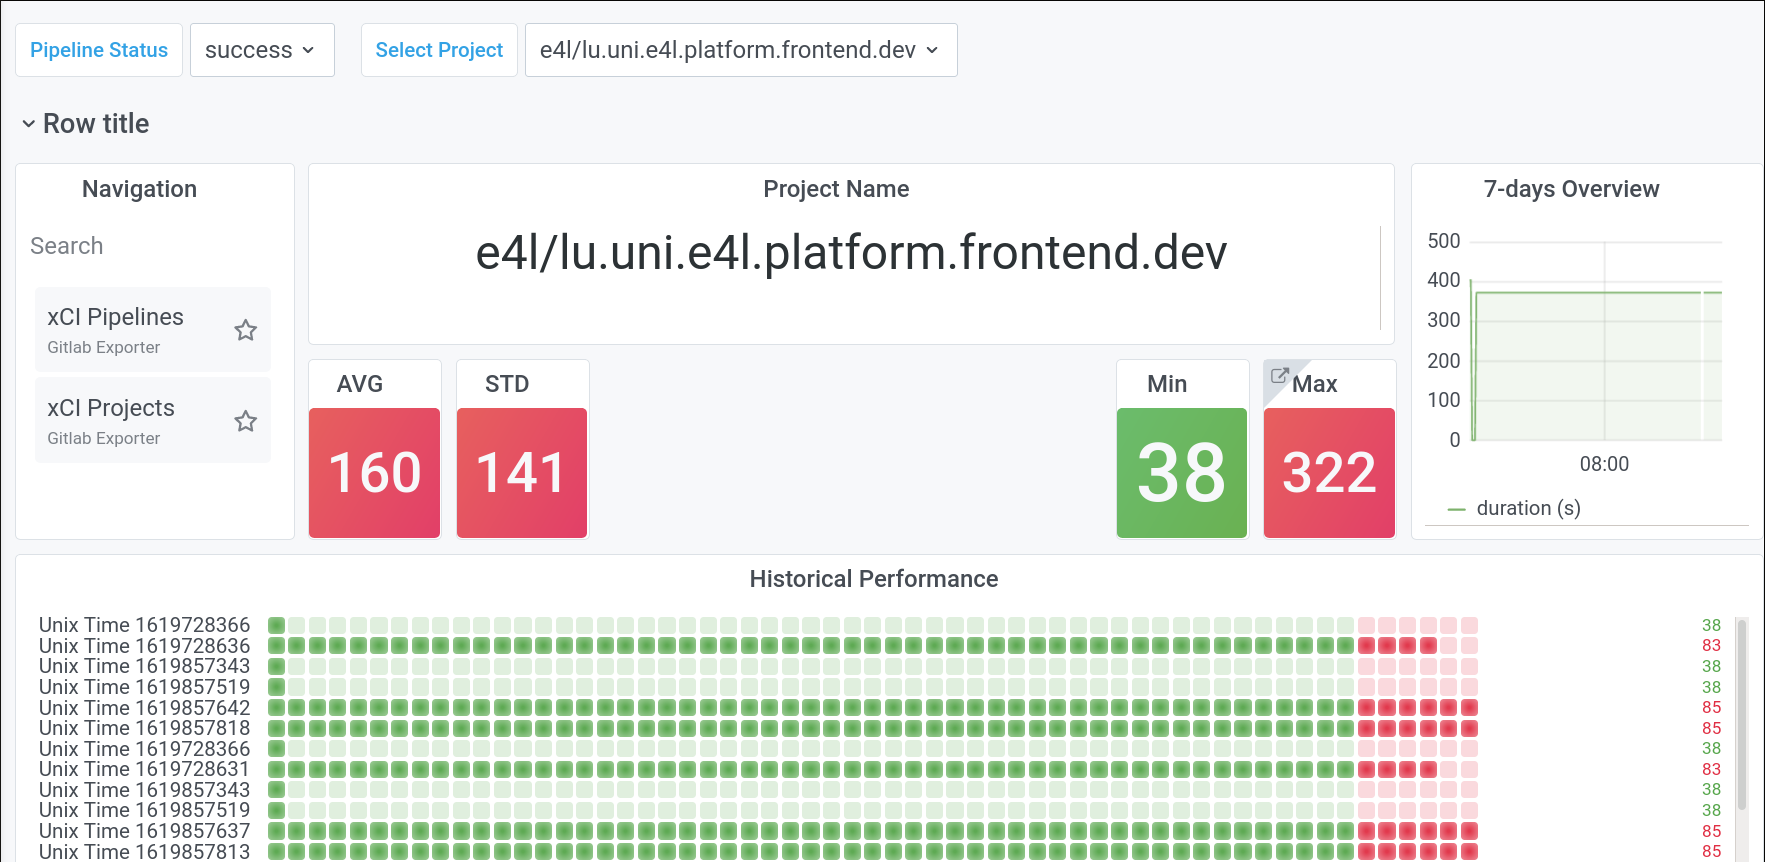Open xCI Pipelines dashboard link
Viewport: 1765px width, 862px height.
point(116,318)
